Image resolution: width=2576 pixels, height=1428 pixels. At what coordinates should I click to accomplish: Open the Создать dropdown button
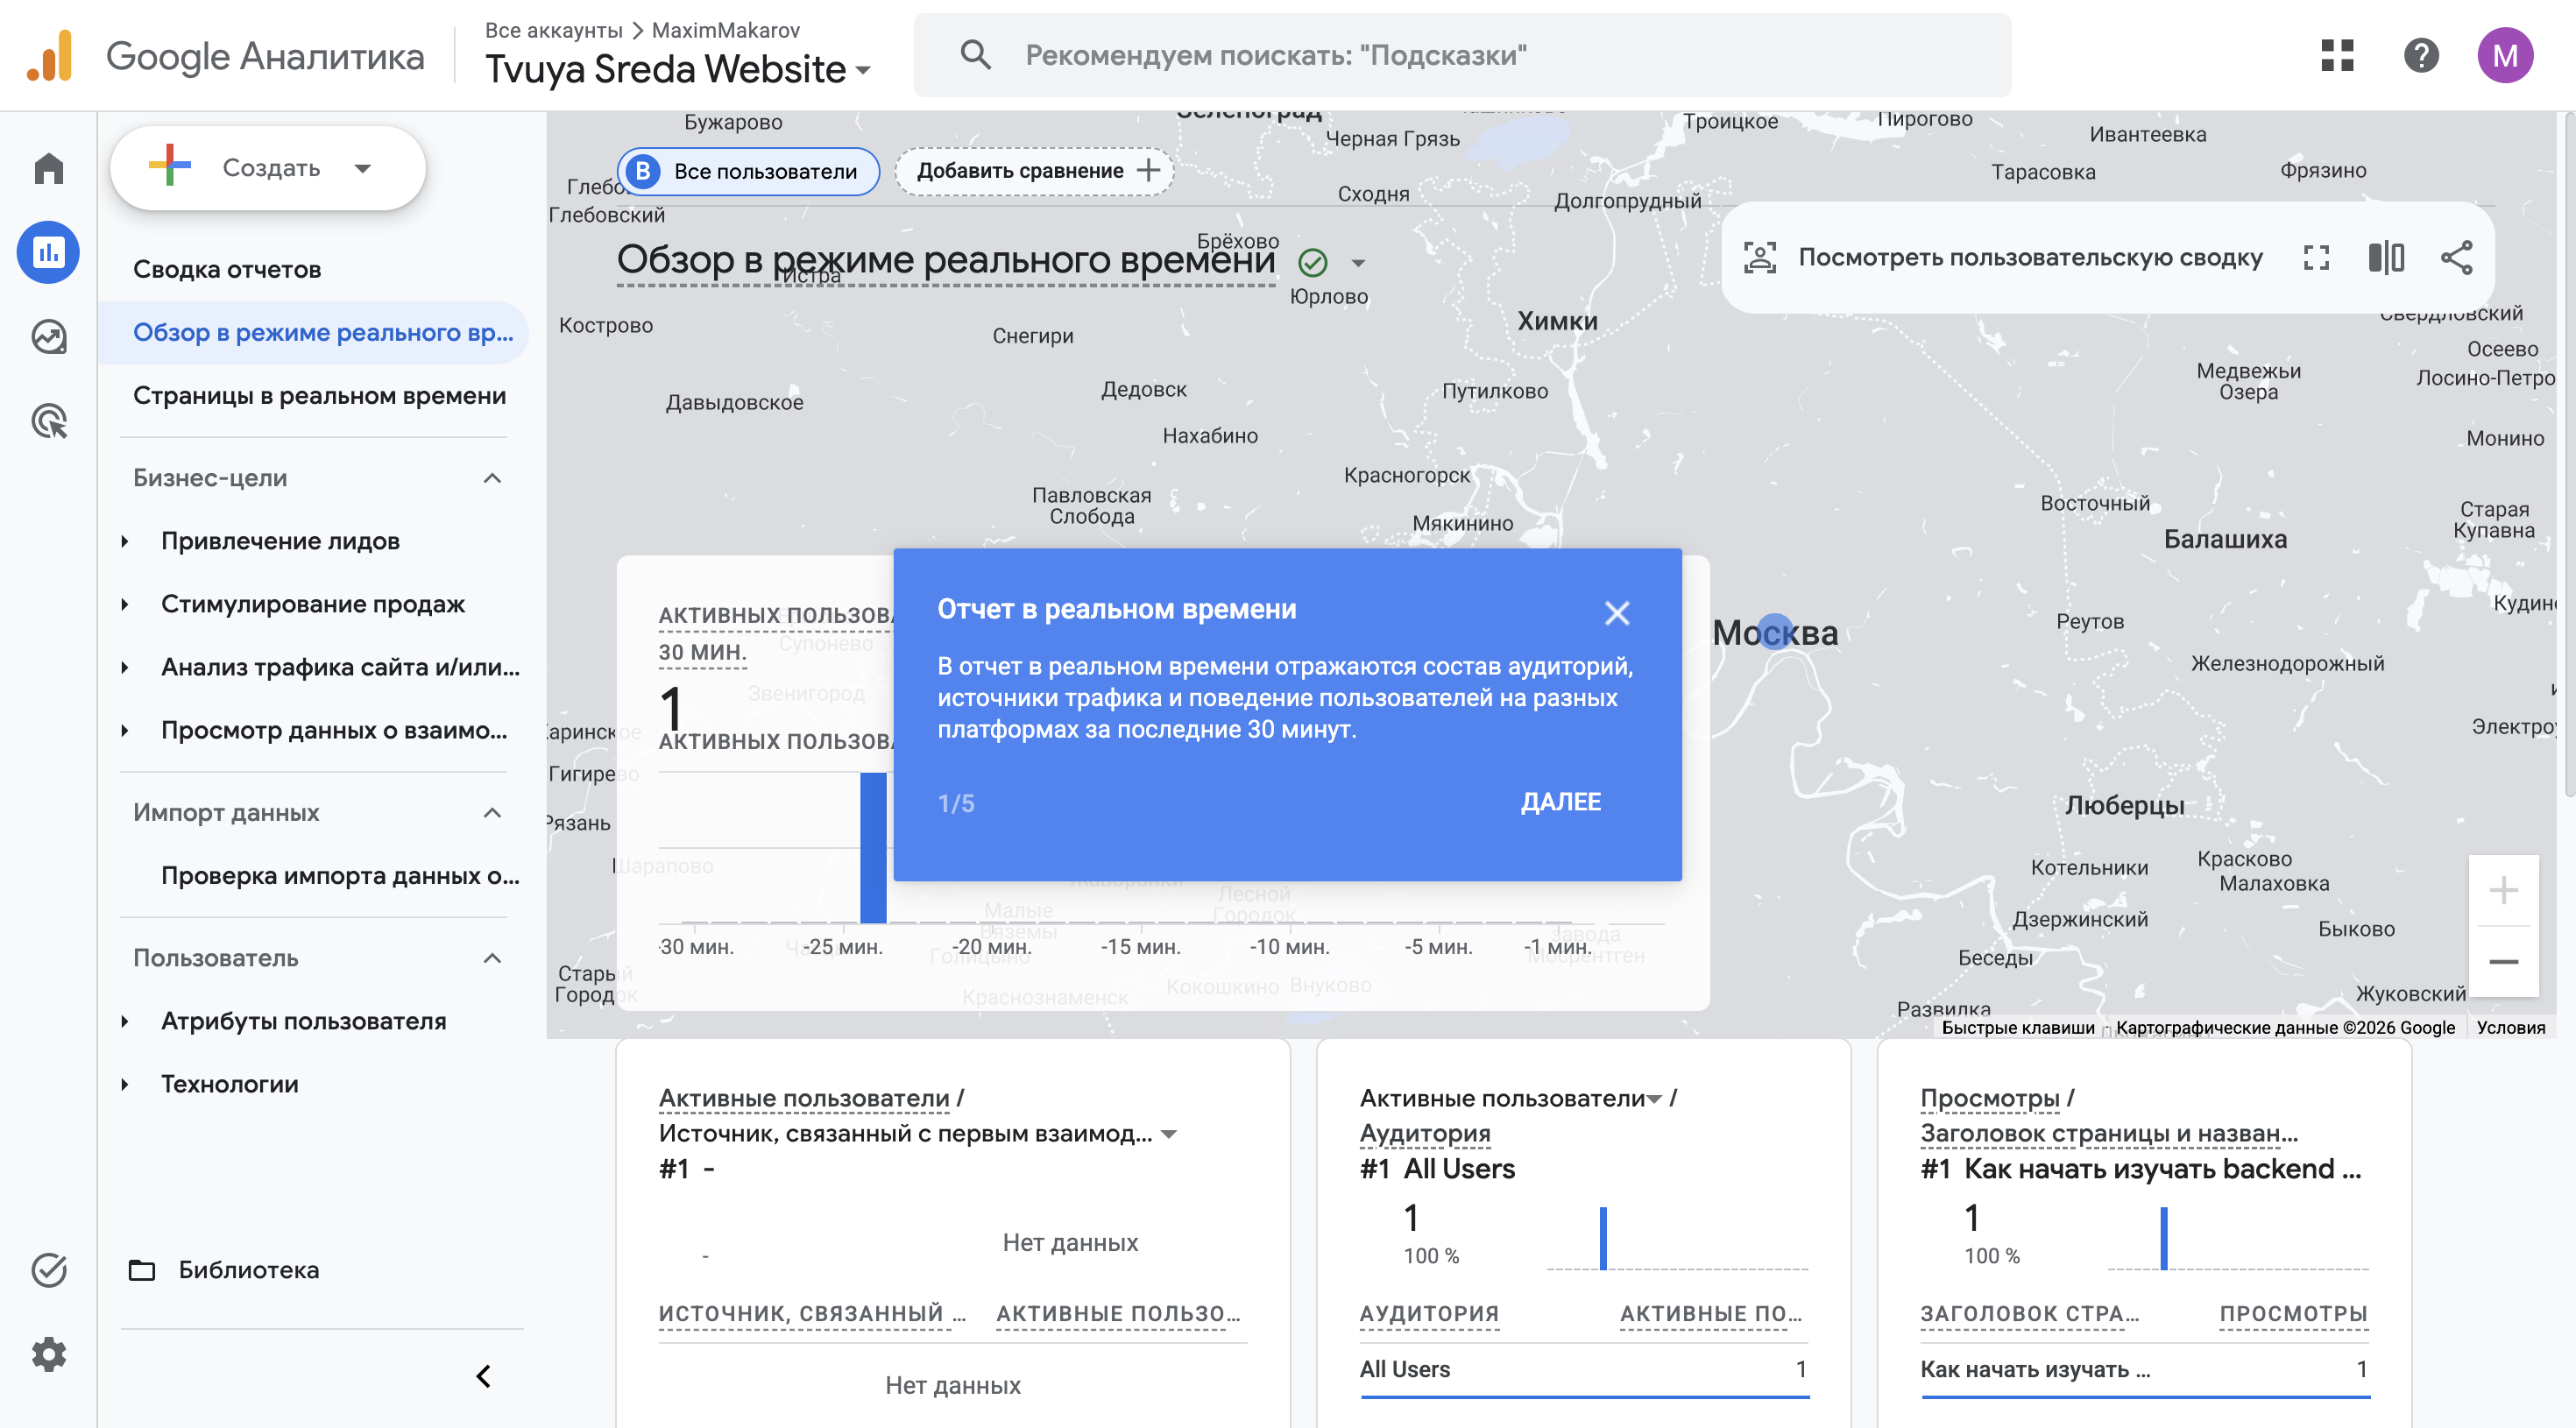(x=268, y=168)
